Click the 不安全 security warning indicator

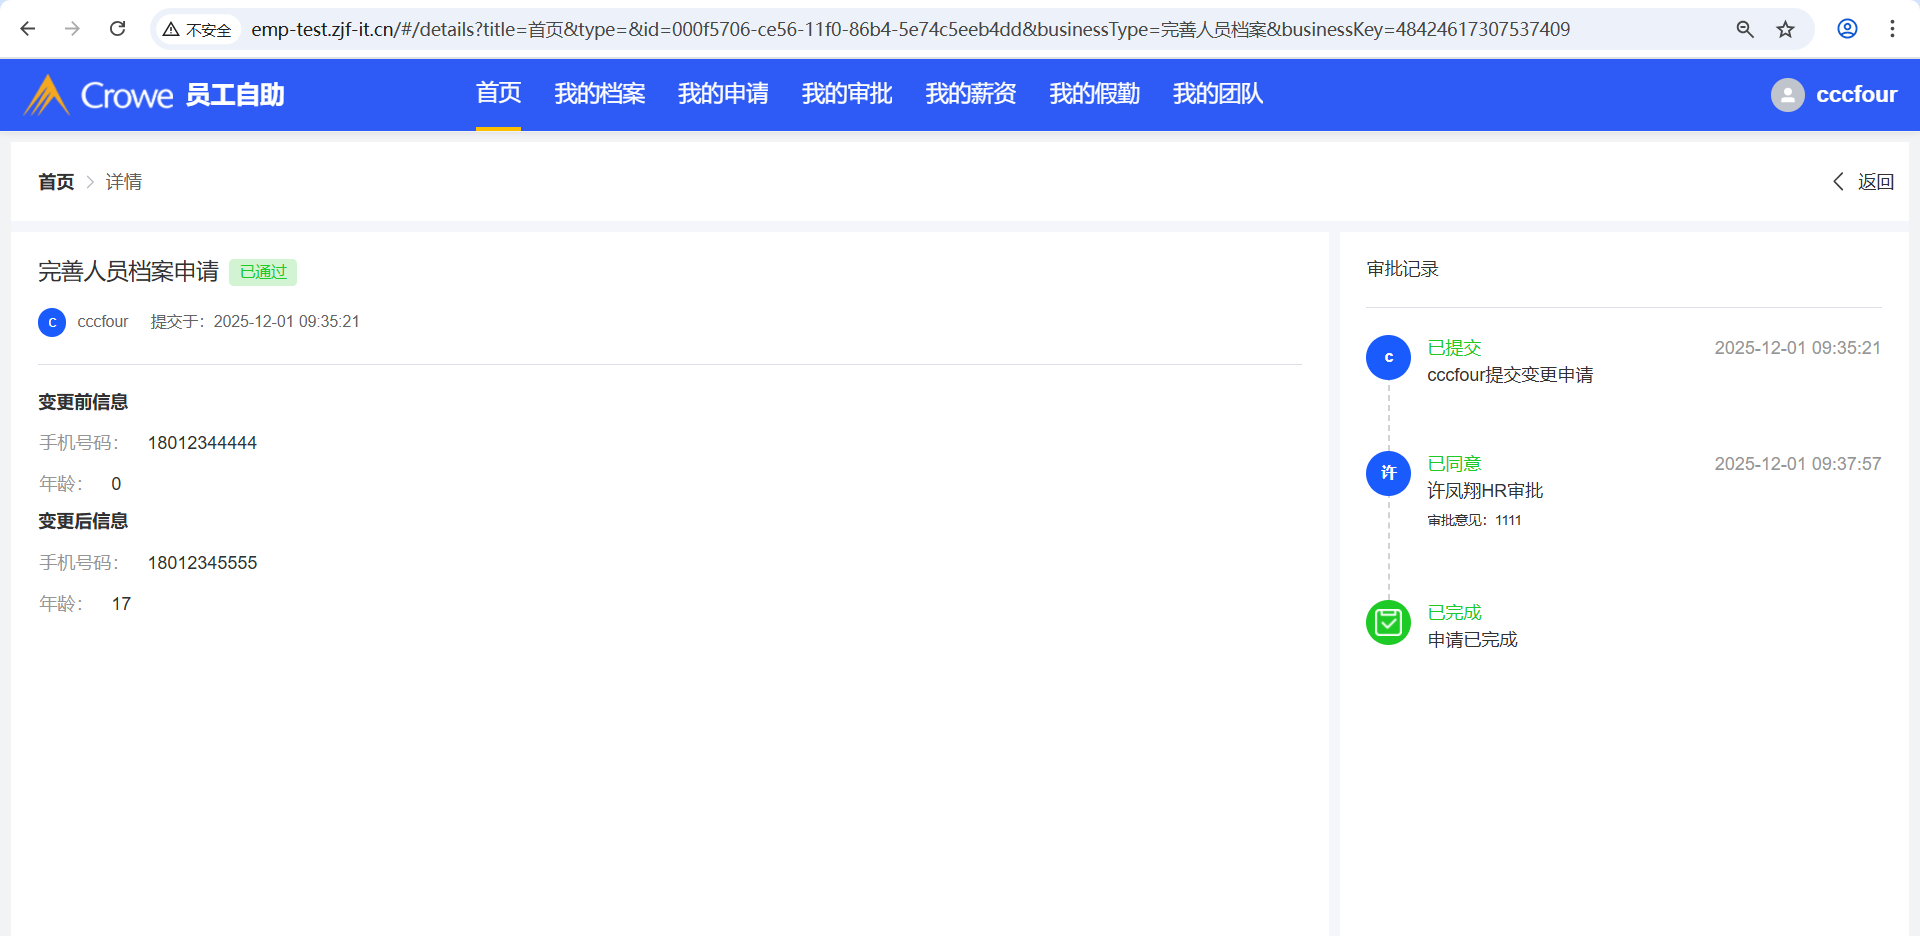[x=197, y=30]
